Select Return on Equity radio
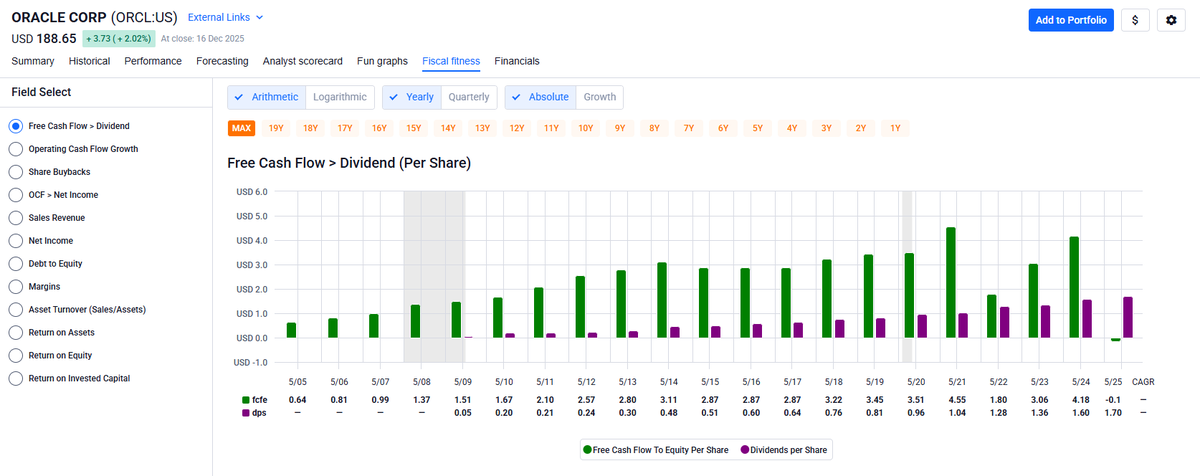Screen dimensions: 1200x476 click(x=15, y=356)
